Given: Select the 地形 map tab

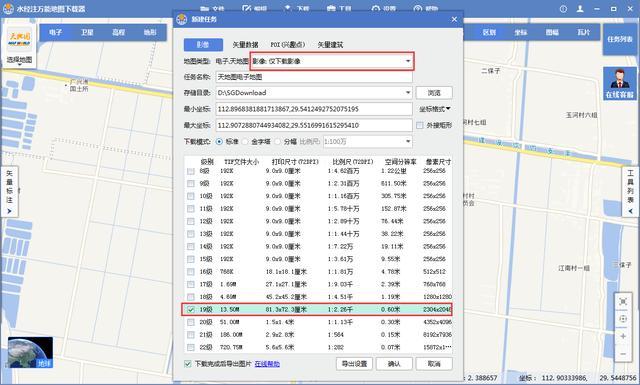Looking at the screenshot, I should 150,32.
